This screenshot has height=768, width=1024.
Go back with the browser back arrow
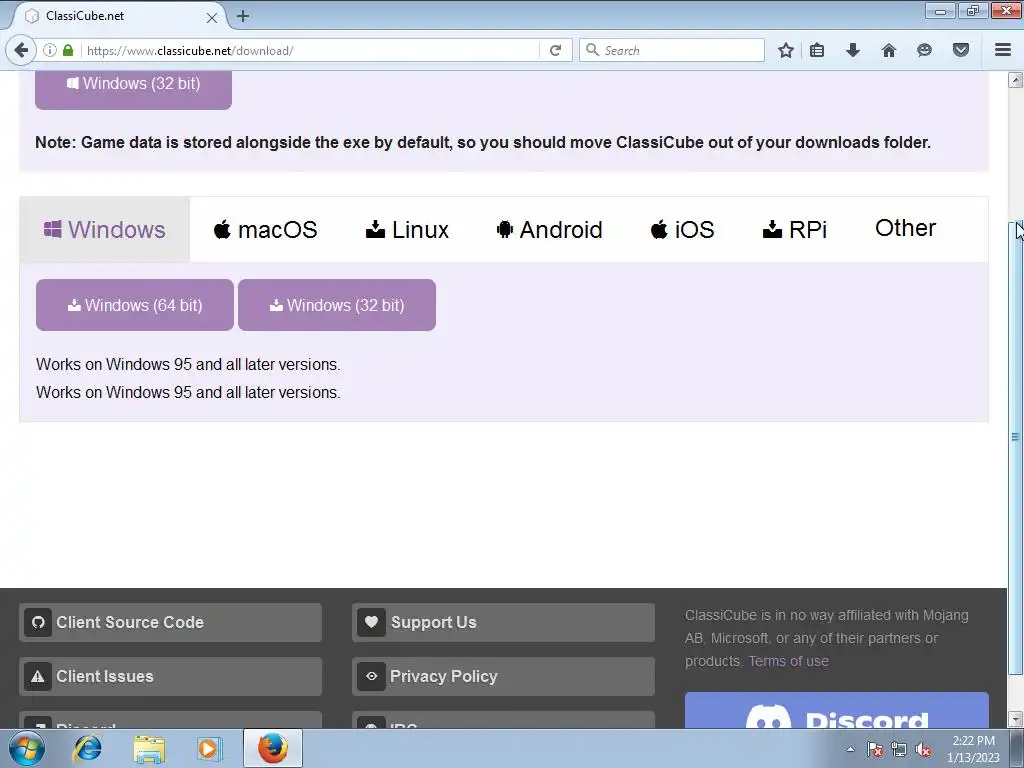[x=21, y=50]
